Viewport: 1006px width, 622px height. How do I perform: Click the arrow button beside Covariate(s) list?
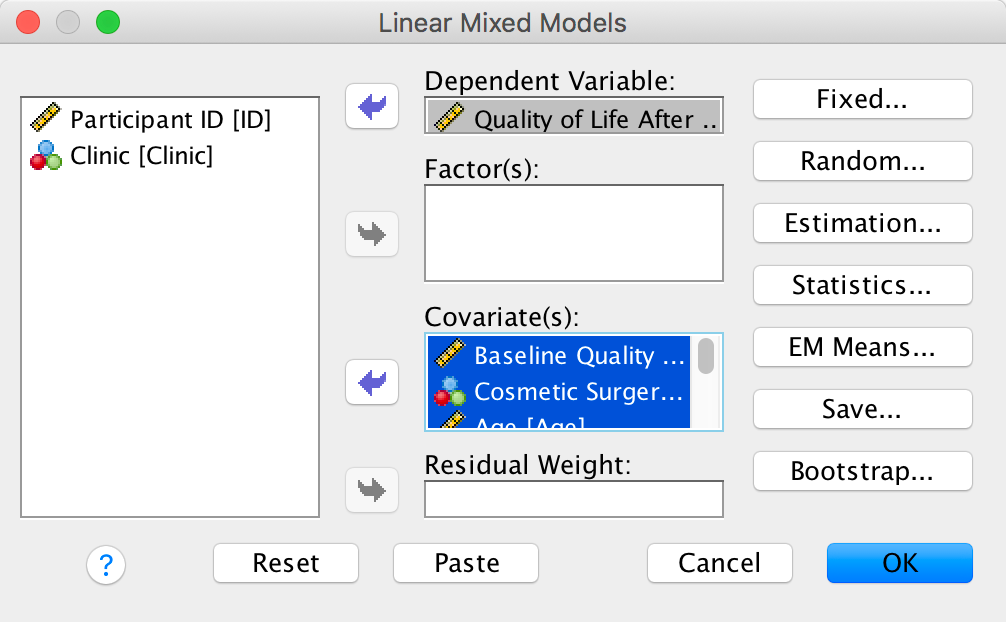point(372,382)
